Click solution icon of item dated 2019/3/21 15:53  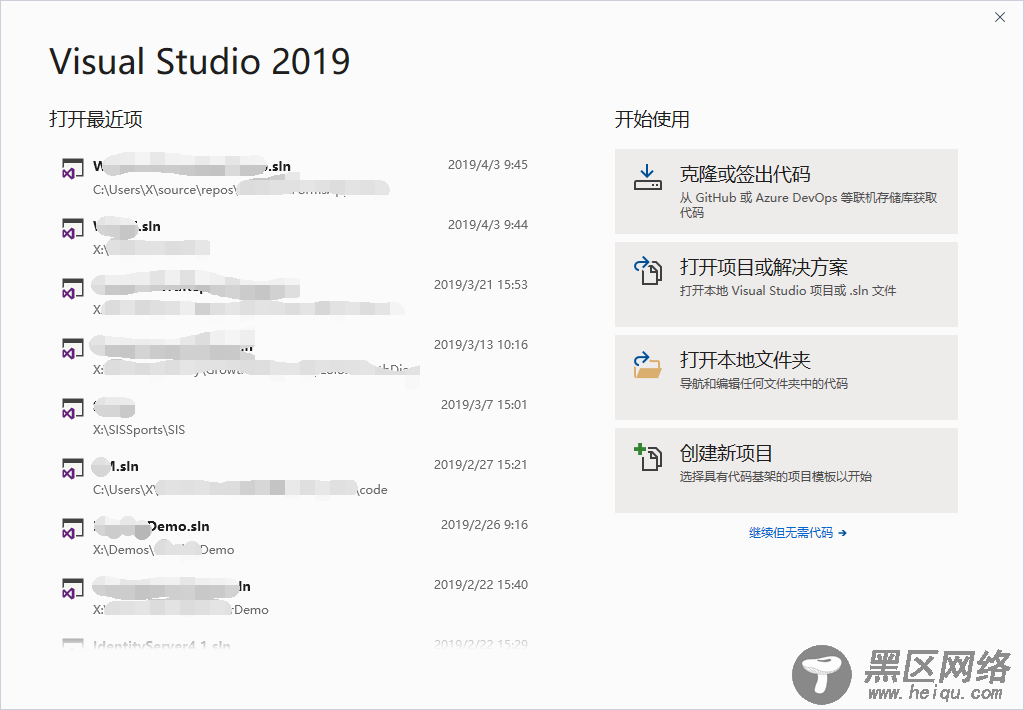(x=72, y=289)
